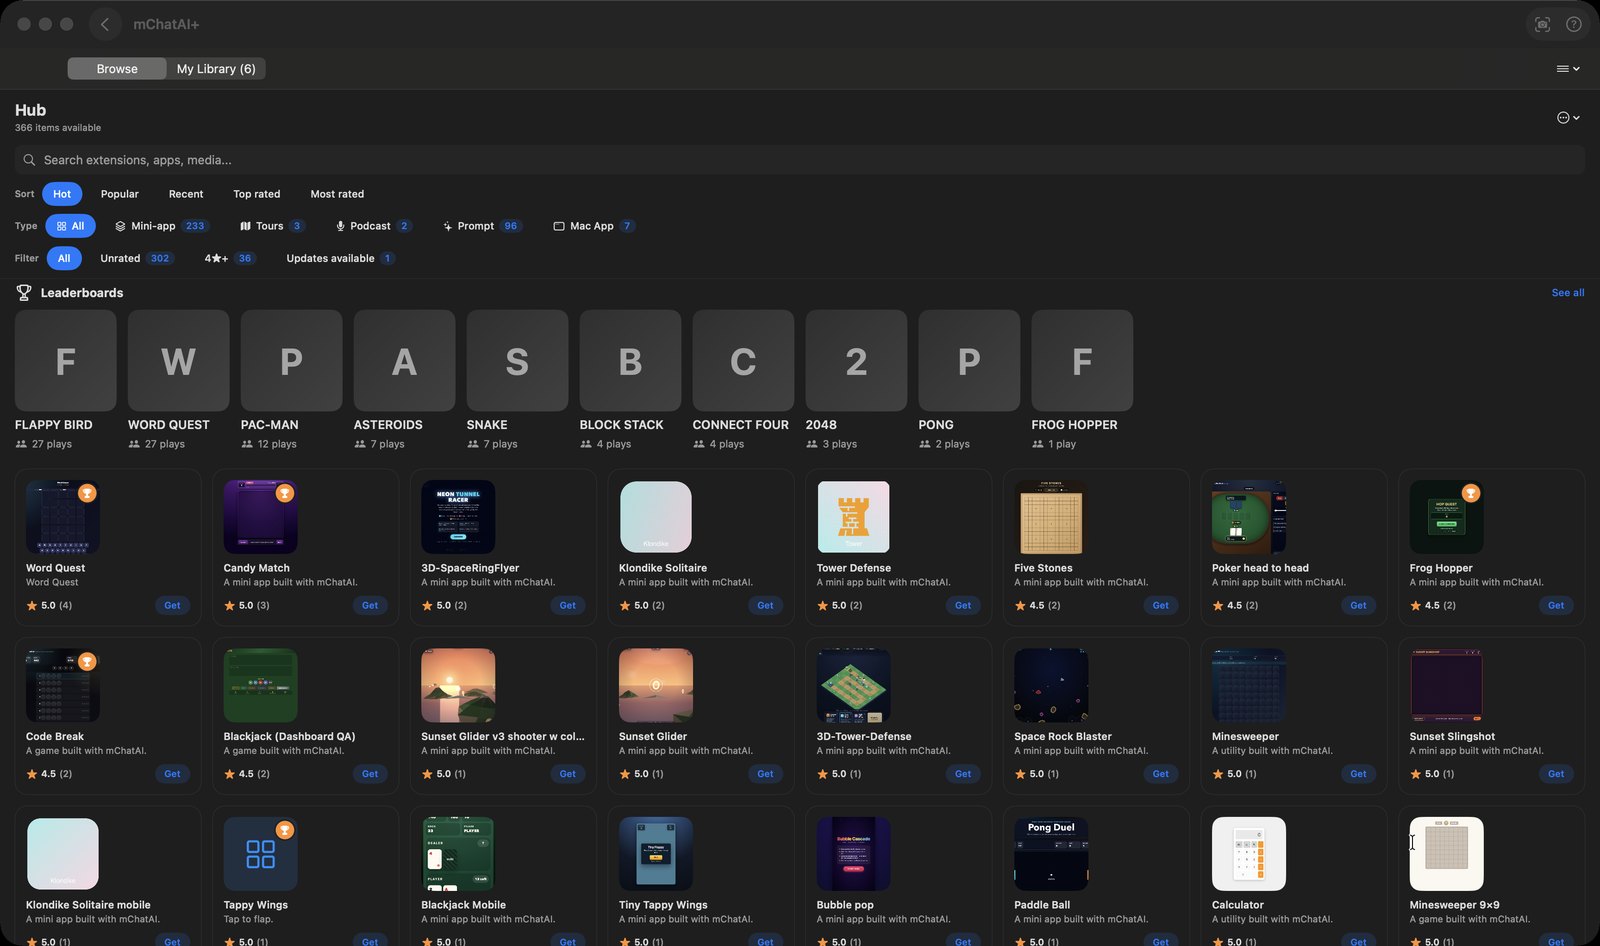Screen dimensions: 1600x946
Task: Get the Word Quest app
Action: click(x=172, y=605)
